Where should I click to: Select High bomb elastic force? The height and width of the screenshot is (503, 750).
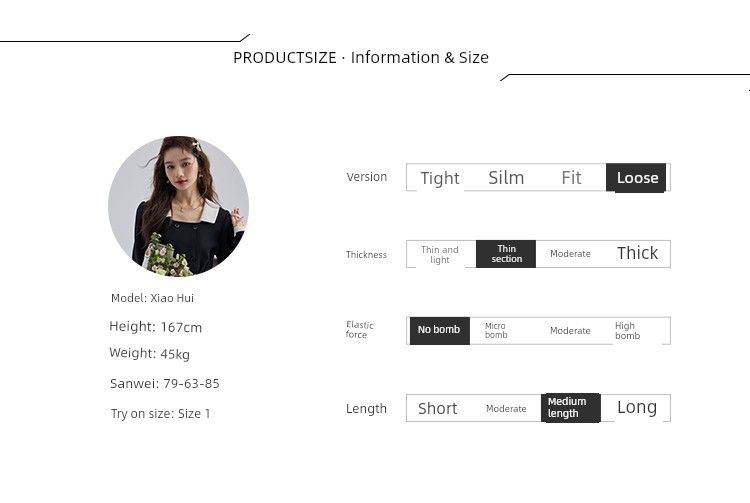point(628,331)
